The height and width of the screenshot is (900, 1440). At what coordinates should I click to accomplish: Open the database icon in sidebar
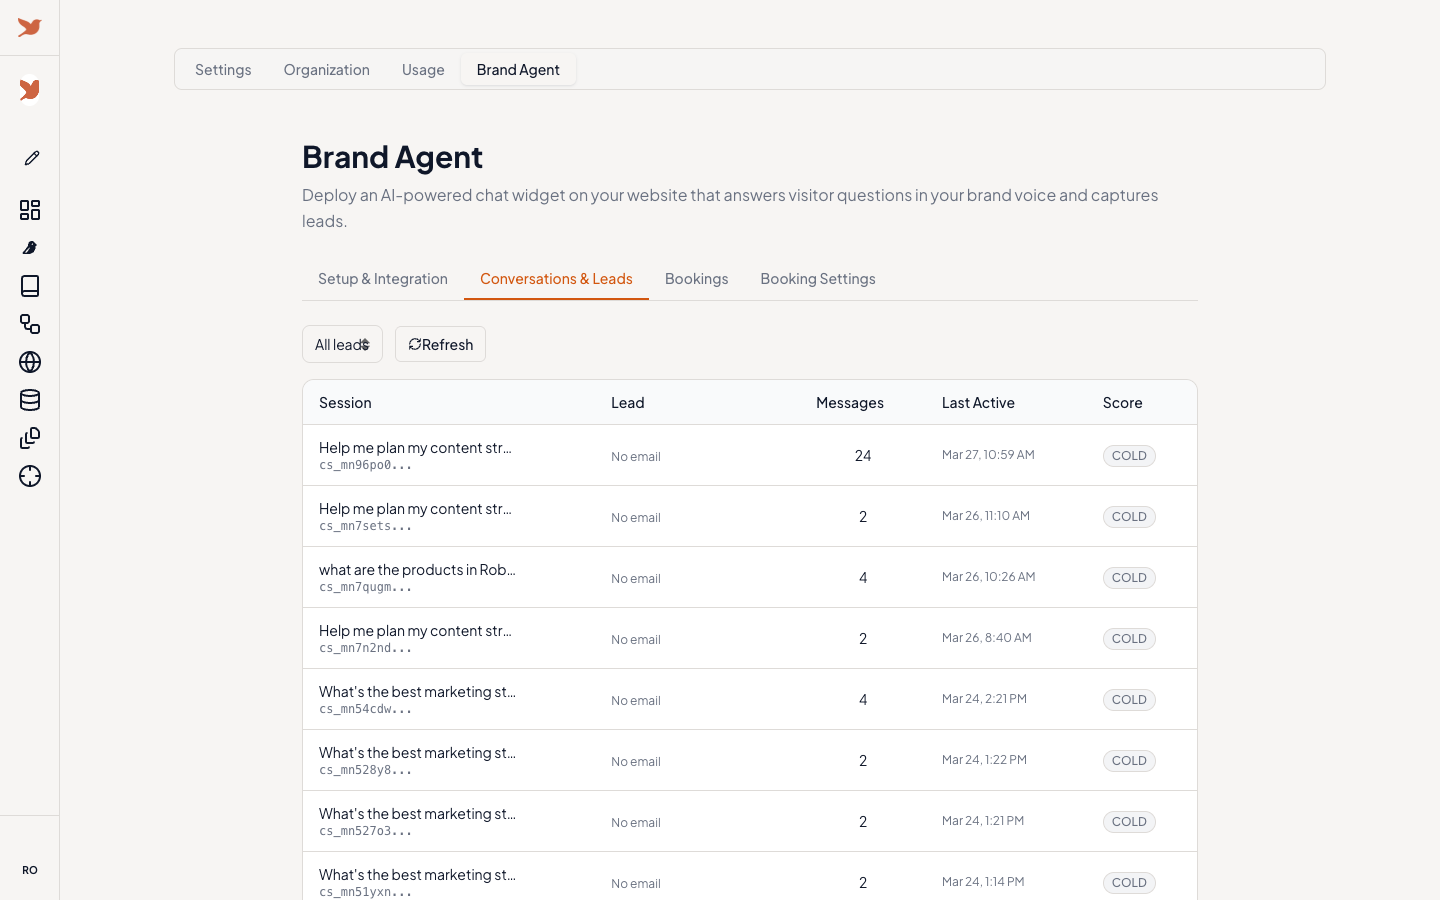tap(30, 400)
